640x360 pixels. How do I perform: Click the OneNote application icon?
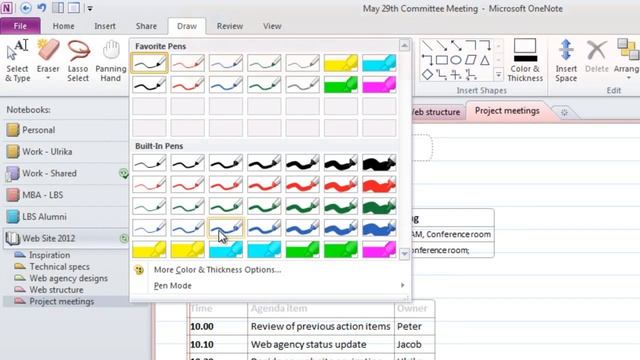point(7,8)
